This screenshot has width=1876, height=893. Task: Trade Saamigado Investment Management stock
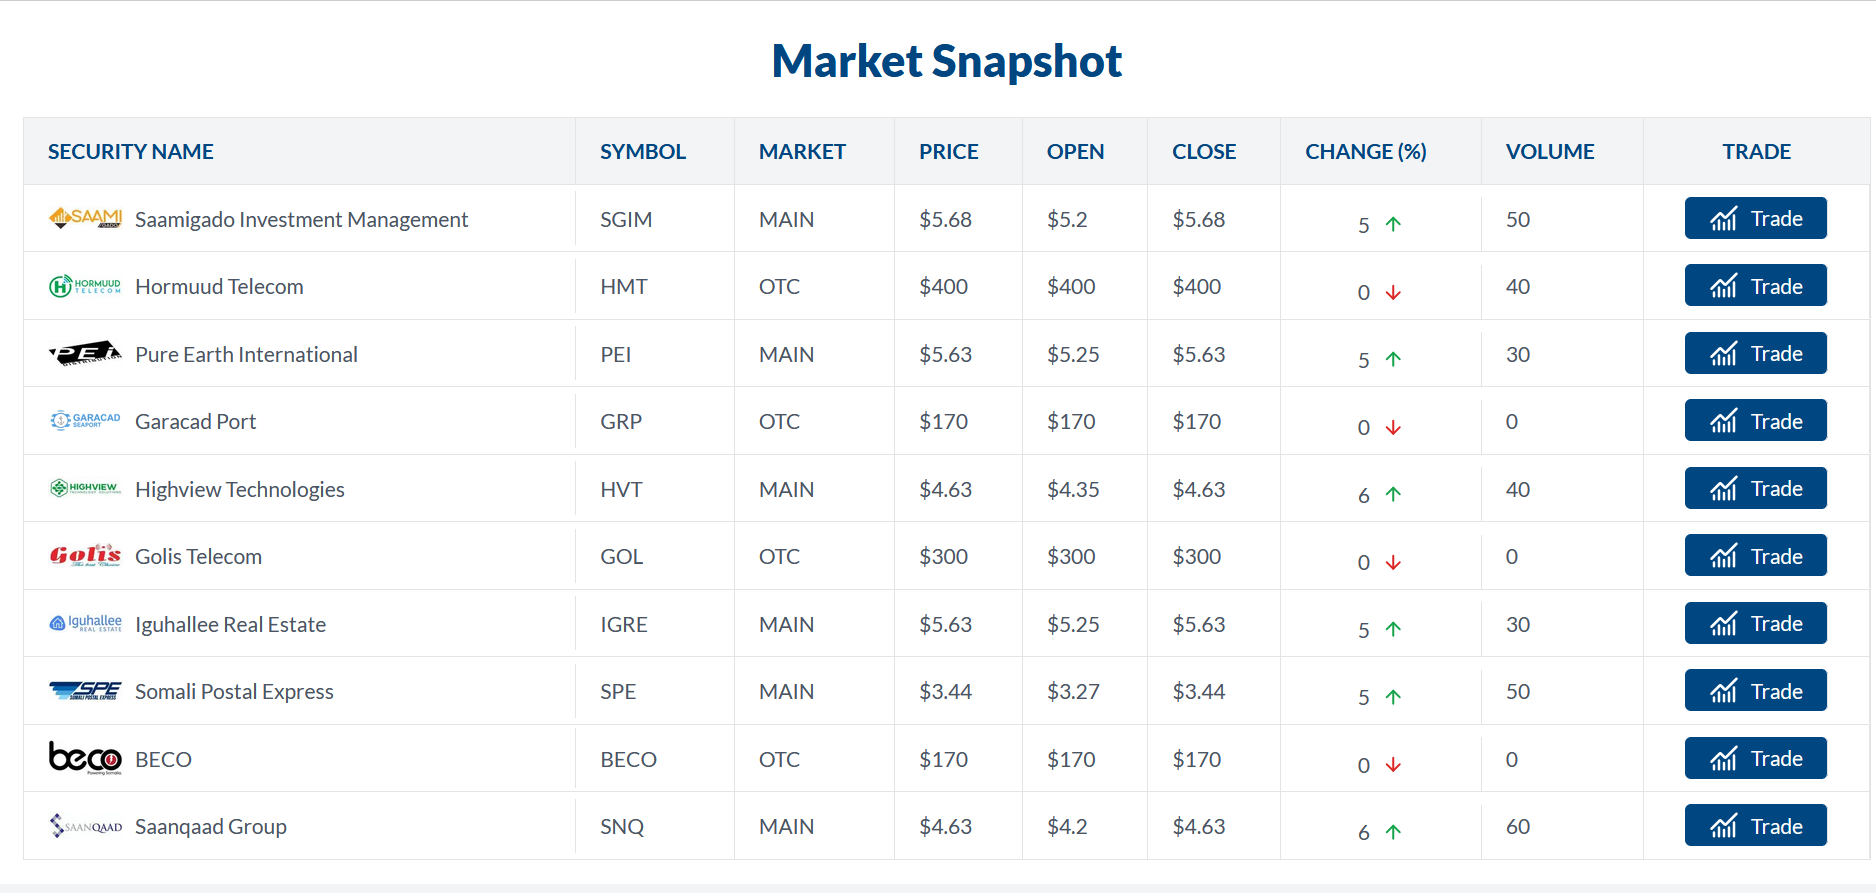[x=1755, y=218]
